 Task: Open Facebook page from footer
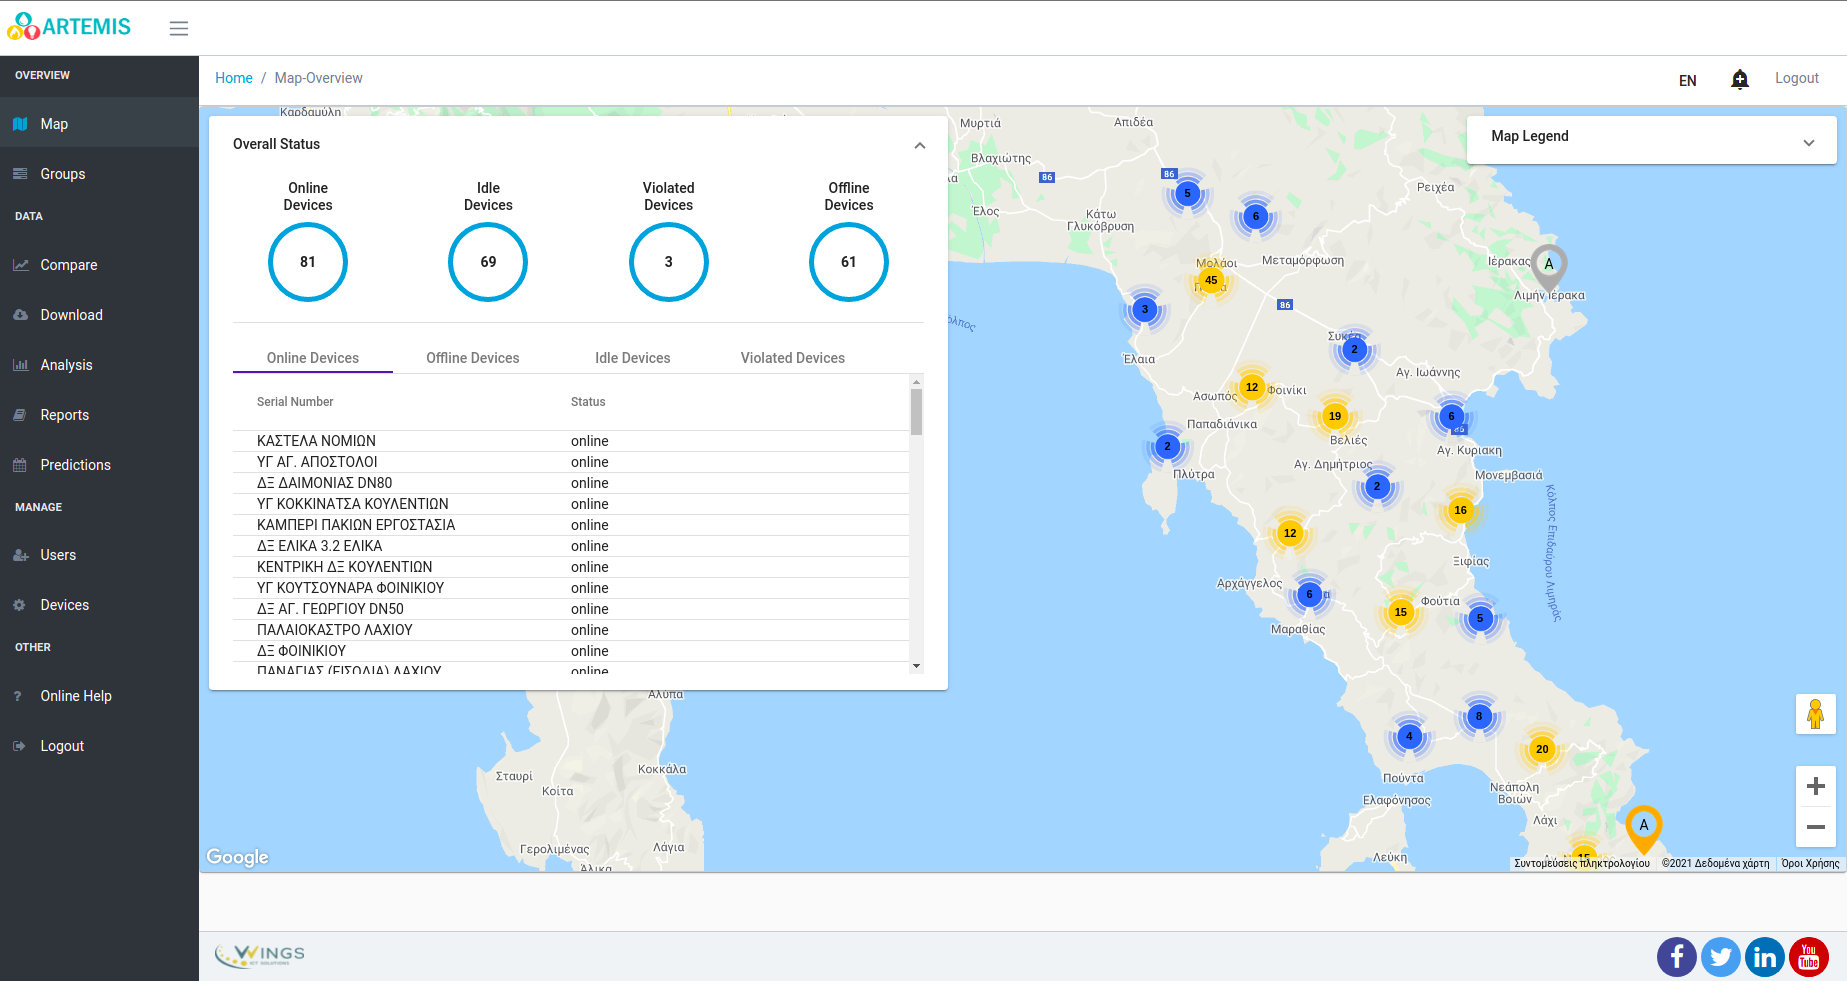click(x=1676, y=957)
